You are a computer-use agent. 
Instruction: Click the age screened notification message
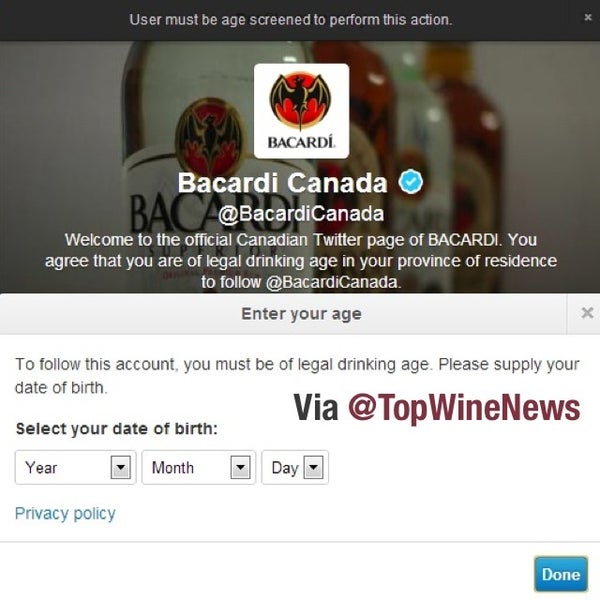(291, 20)
